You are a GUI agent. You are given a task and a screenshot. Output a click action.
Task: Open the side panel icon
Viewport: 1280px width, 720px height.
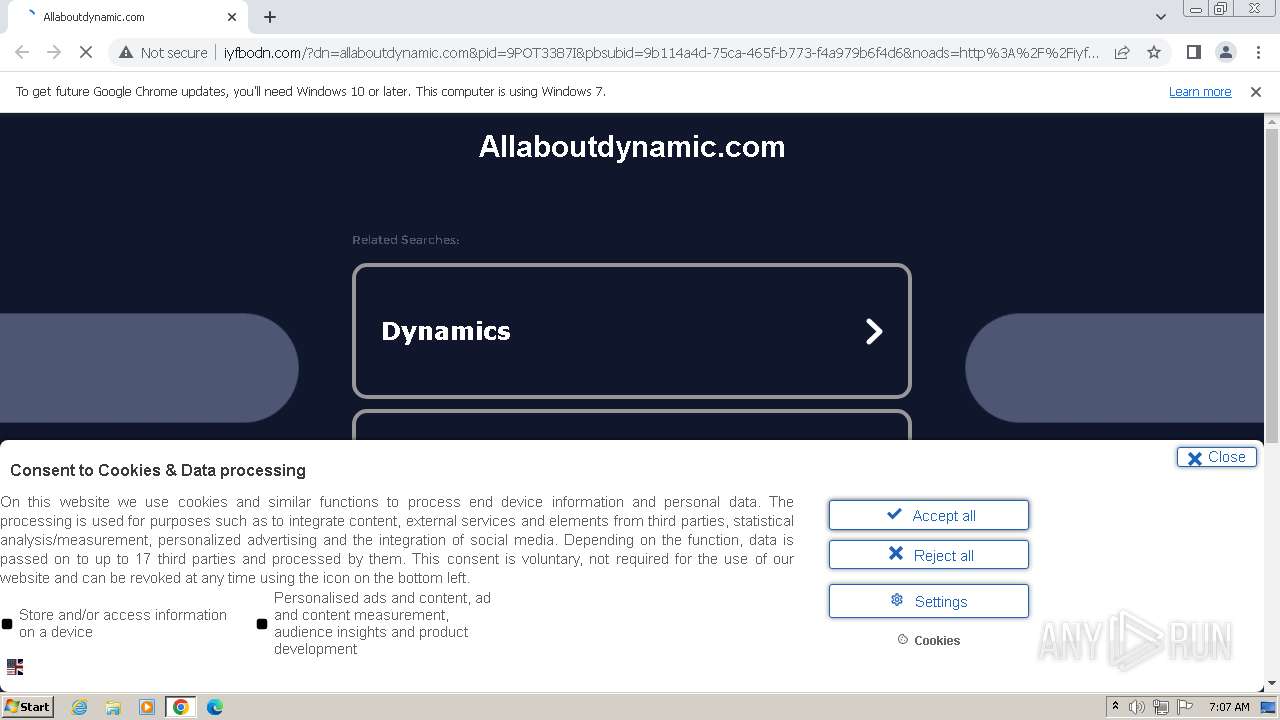coord(1193,52)
